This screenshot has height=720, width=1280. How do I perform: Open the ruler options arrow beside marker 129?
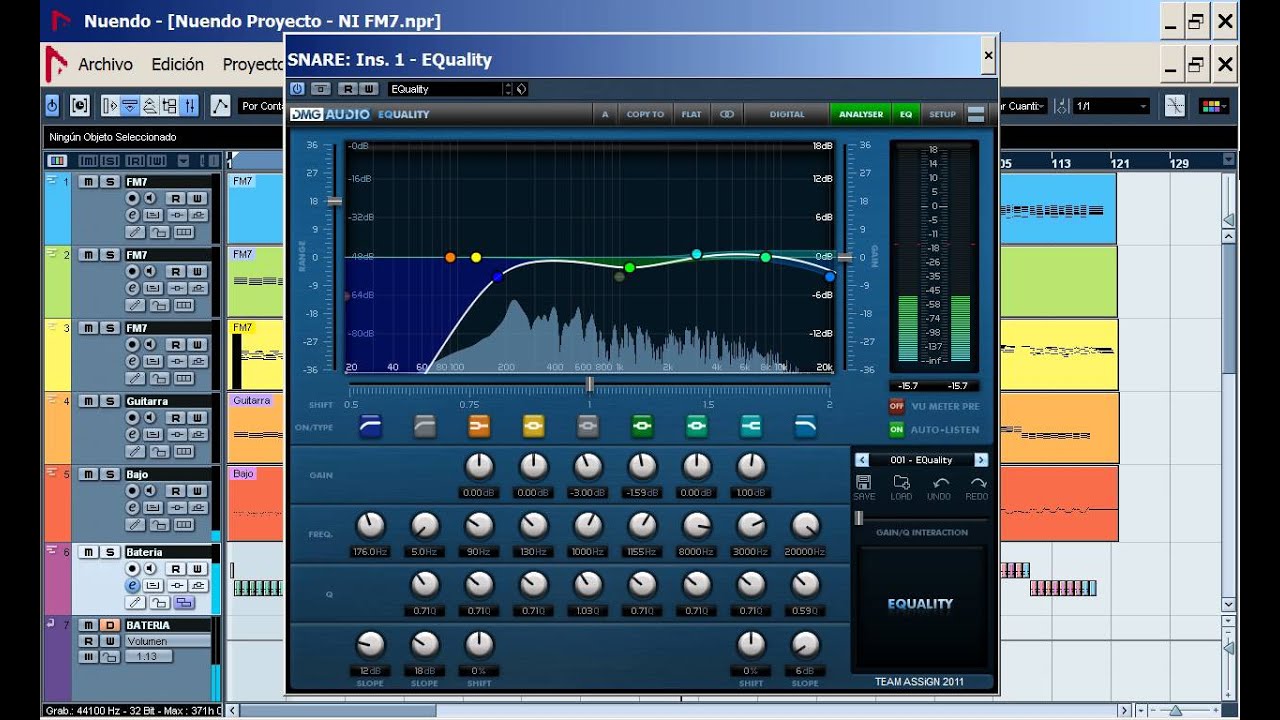coord(1229,160)
